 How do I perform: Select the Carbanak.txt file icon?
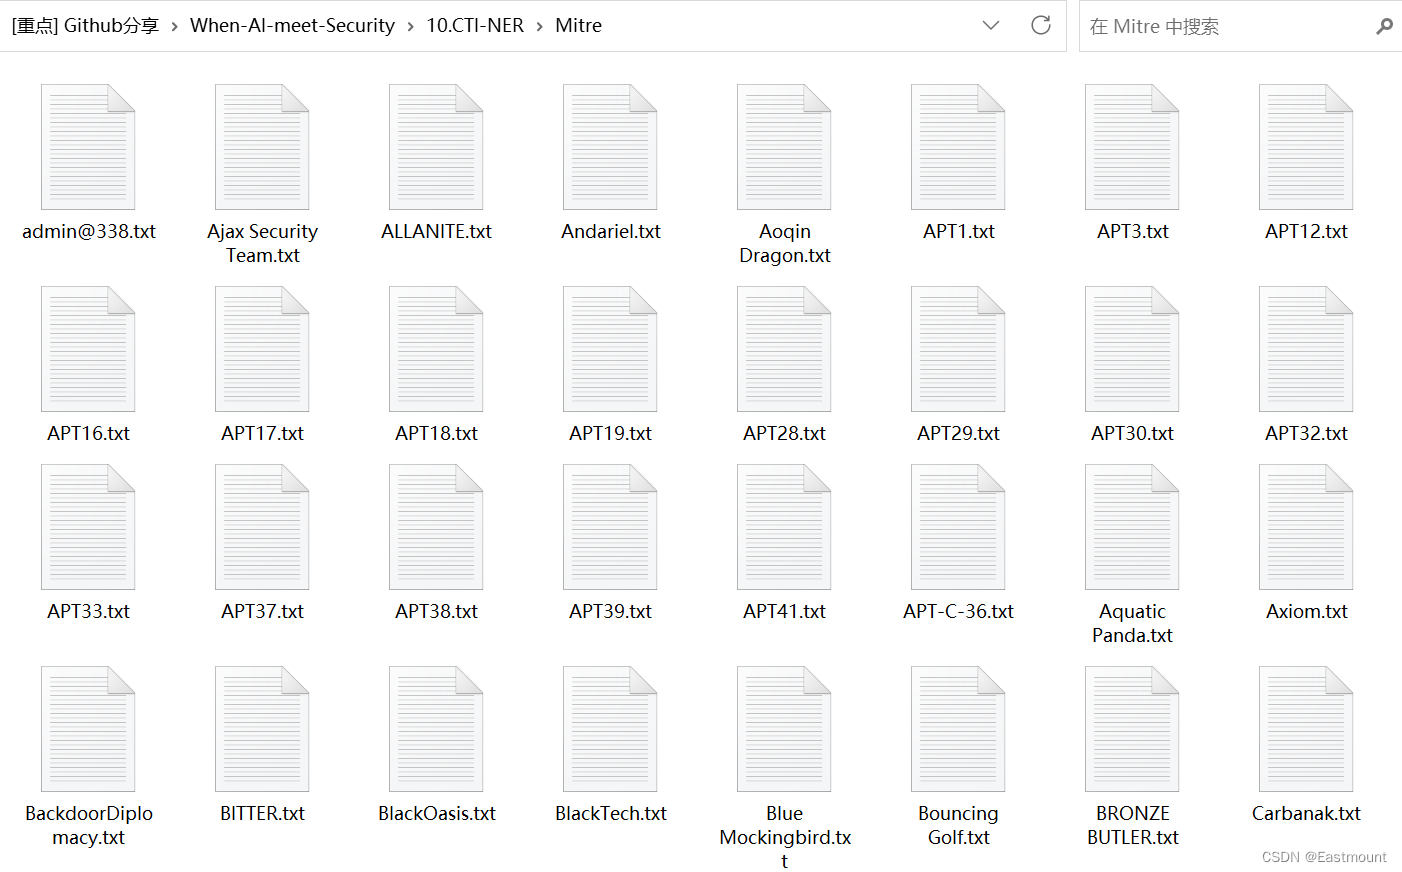1306,729
